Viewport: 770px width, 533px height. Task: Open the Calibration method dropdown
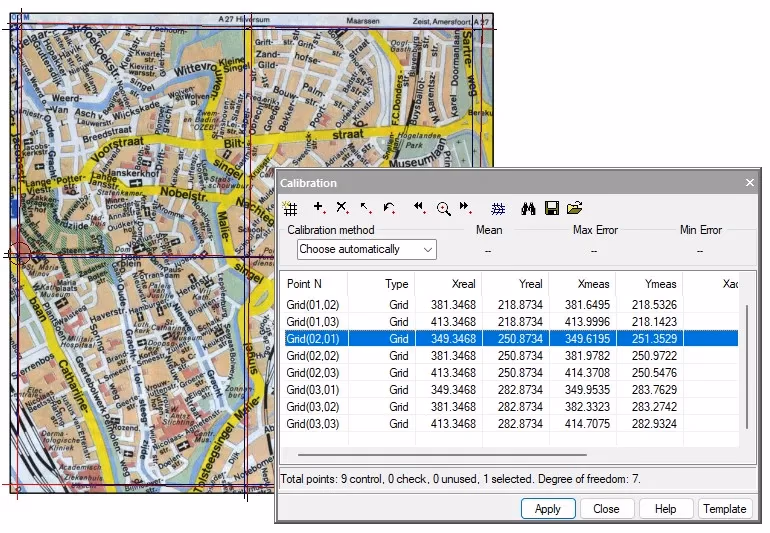point(366,250)
